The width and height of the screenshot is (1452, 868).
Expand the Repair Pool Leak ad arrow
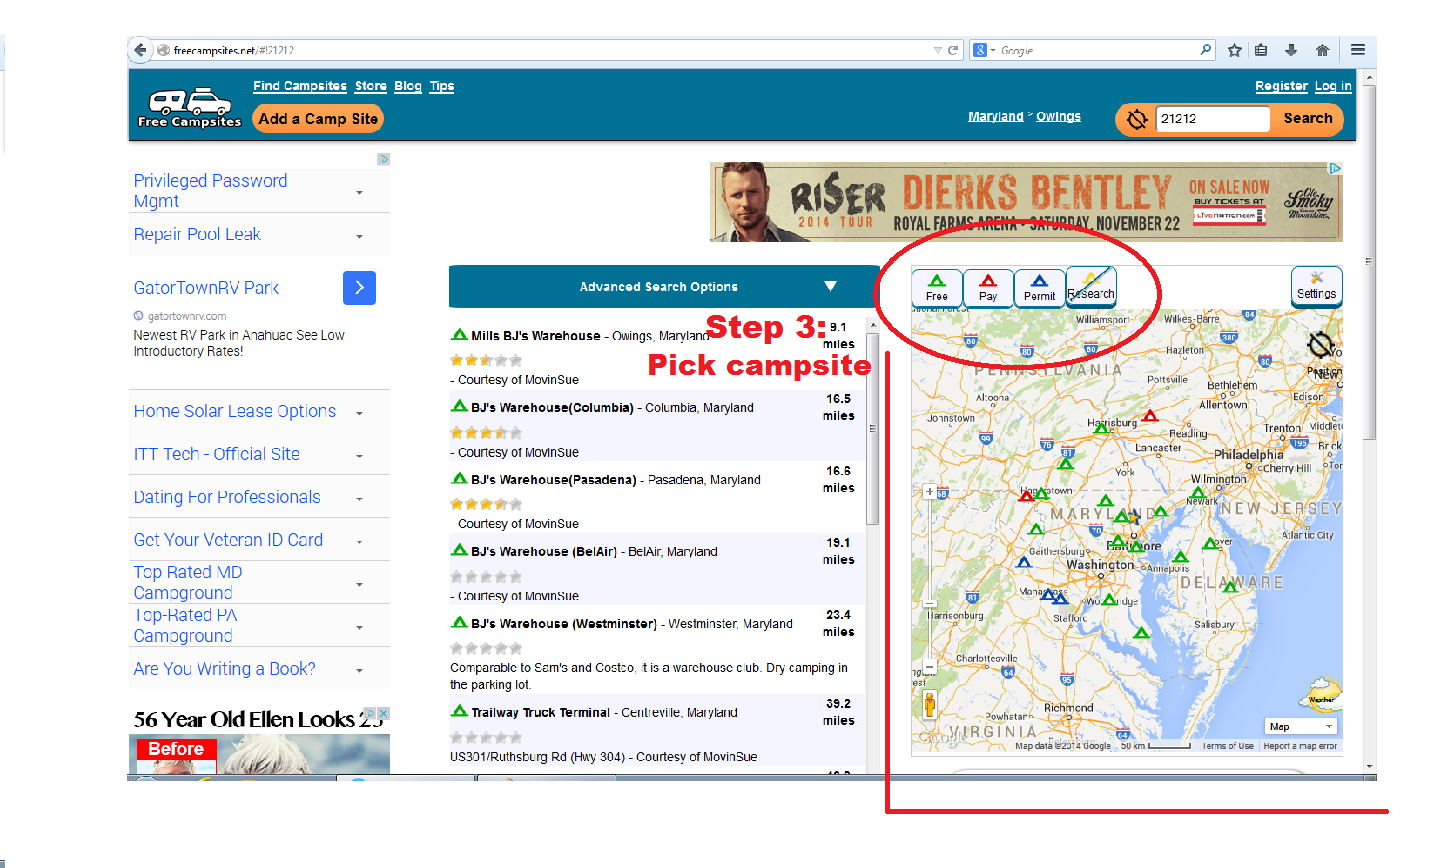tap(359, 236)
